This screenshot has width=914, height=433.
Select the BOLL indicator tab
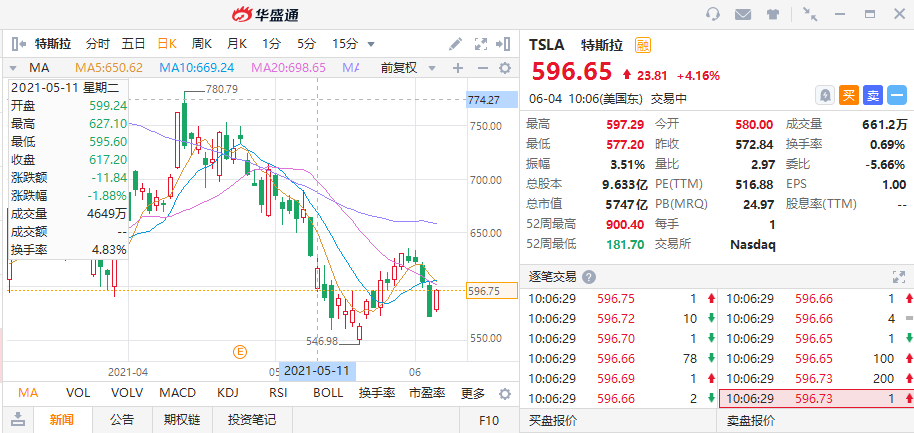pos(328,393)
